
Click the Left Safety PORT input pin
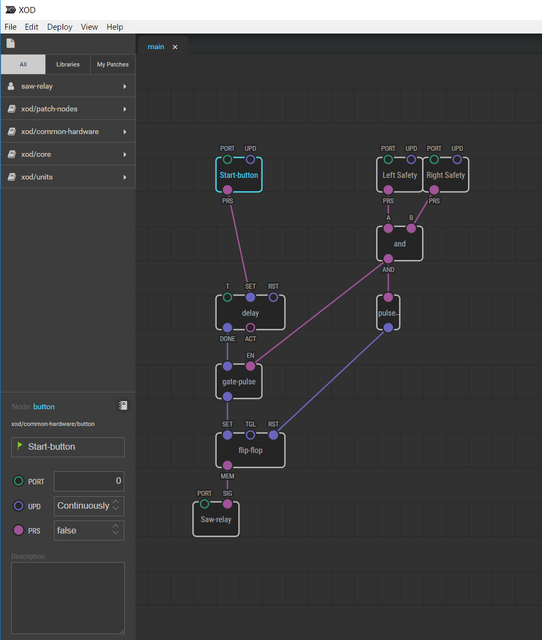[x=388, y=160]
